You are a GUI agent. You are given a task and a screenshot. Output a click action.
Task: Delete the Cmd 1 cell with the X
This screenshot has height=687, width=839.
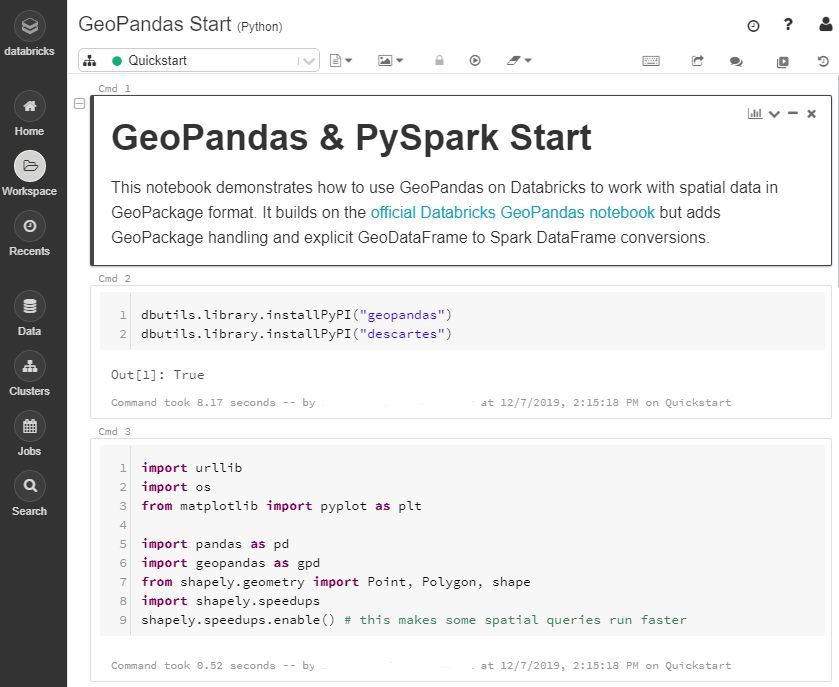tap(812, 113)
